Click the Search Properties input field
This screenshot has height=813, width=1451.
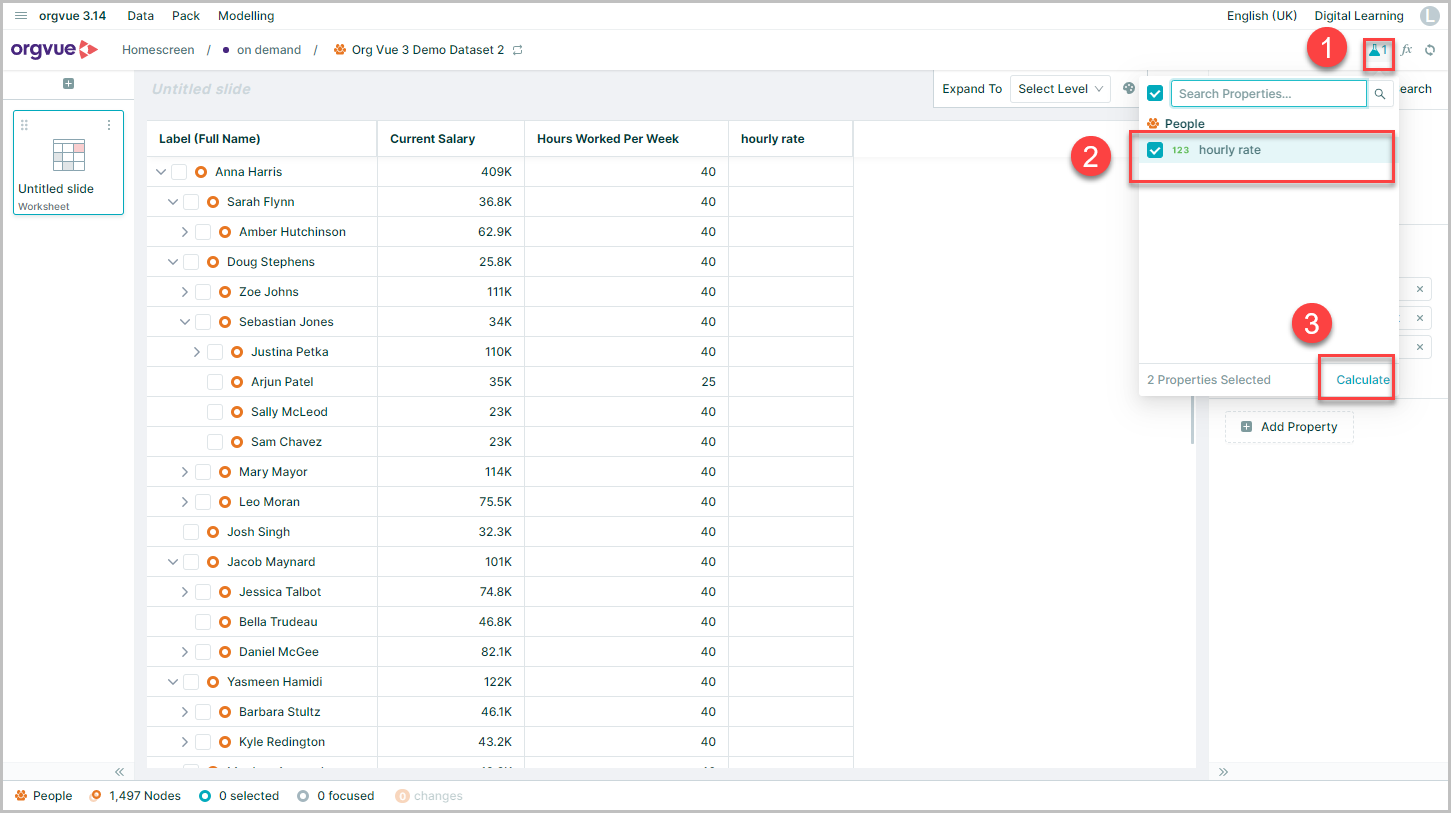tap(1268, 94)
